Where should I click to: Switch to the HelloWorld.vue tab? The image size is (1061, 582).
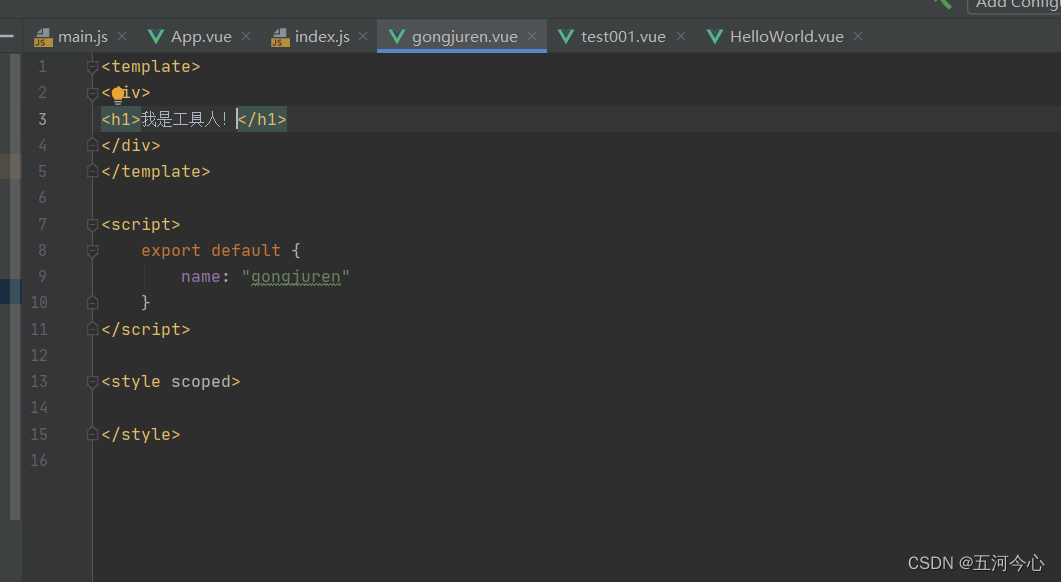point(786,37)
